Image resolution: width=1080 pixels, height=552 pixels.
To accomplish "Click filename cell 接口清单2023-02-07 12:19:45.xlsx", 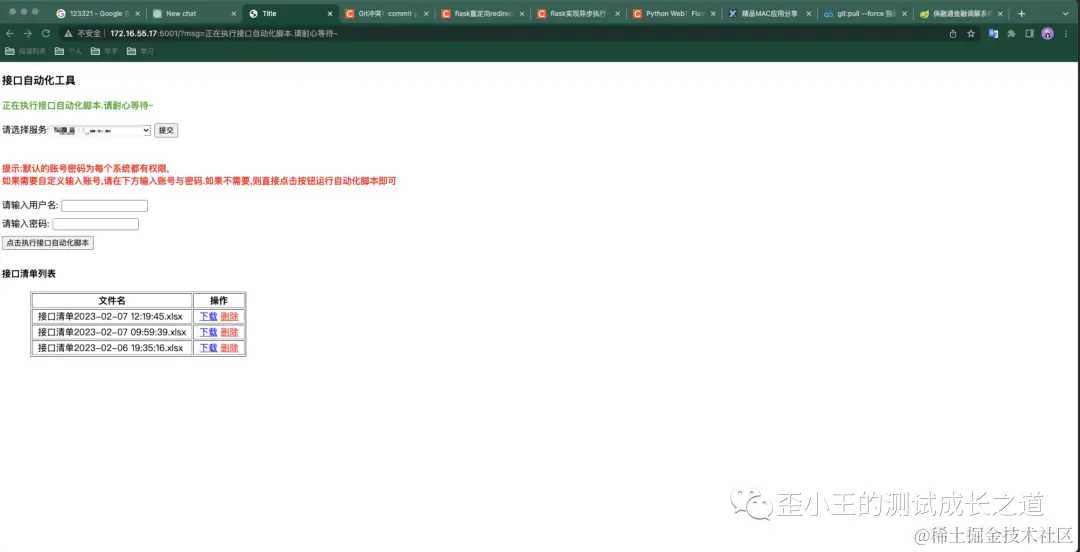I will (x=112, y=316).
